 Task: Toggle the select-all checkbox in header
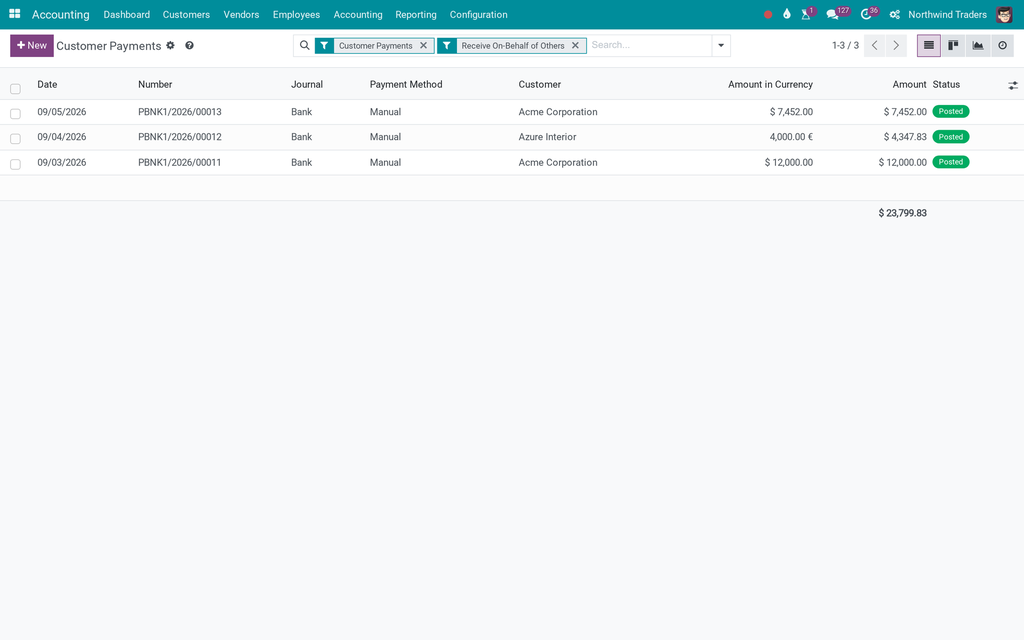[x=16, y=89]
